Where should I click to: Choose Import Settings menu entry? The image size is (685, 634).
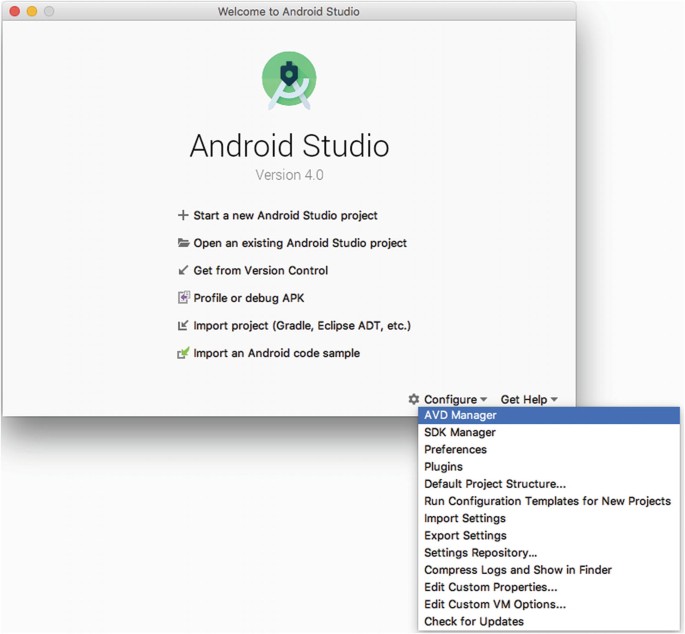pyautogui.click(x=549, y=518)
